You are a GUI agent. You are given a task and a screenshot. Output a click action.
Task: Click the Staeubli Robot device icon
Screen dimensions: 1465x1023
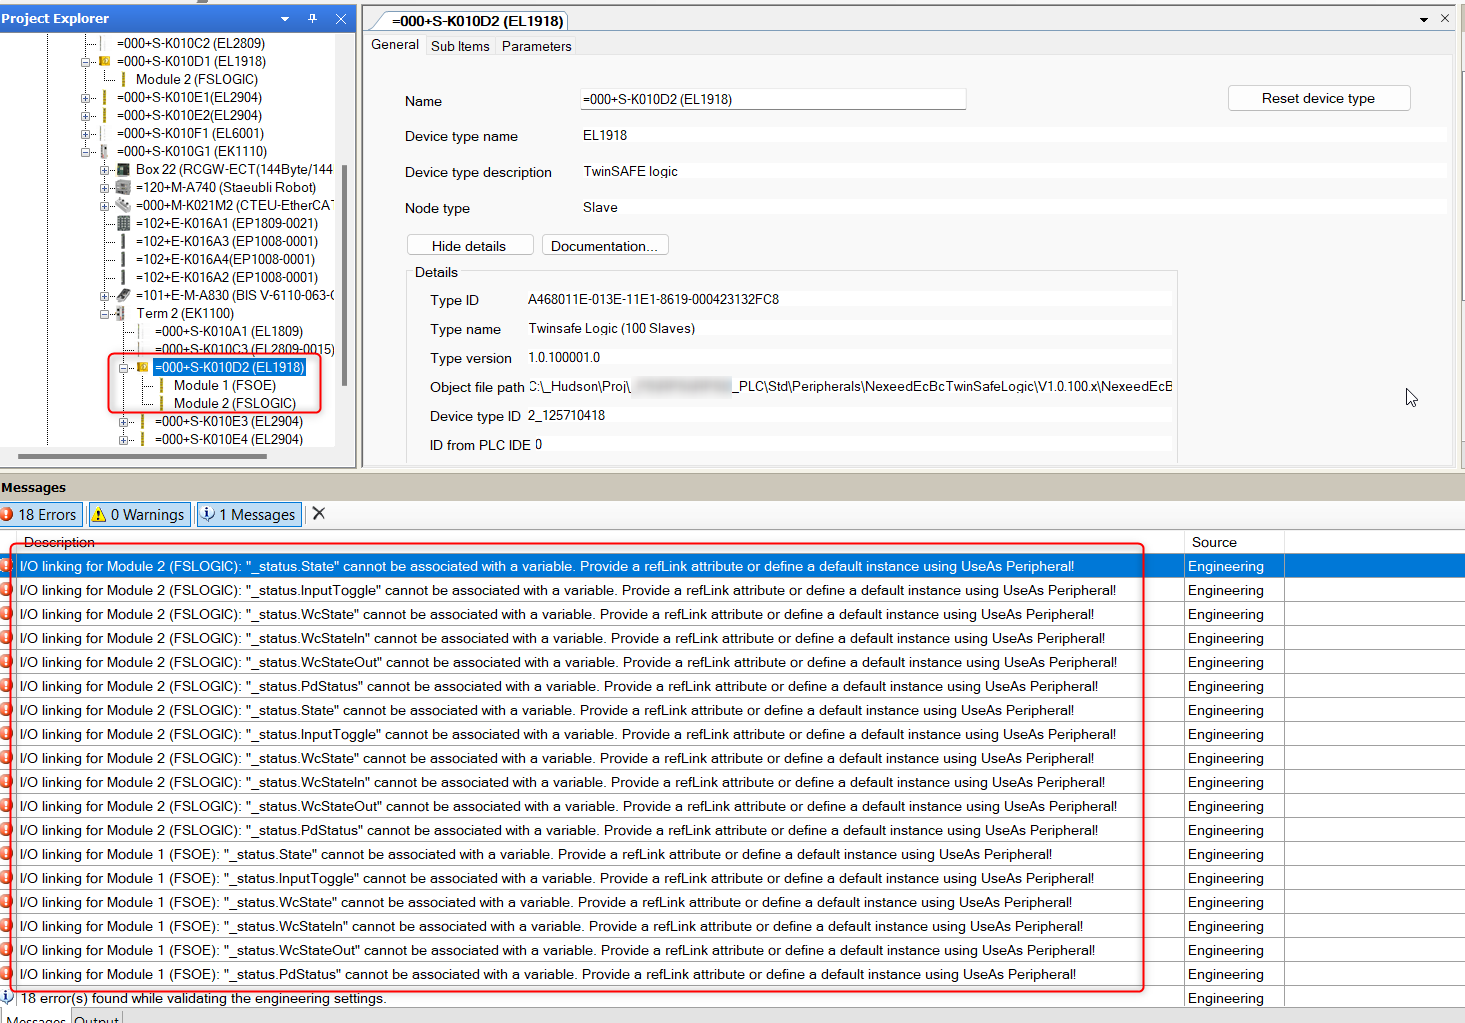point(123,187)
